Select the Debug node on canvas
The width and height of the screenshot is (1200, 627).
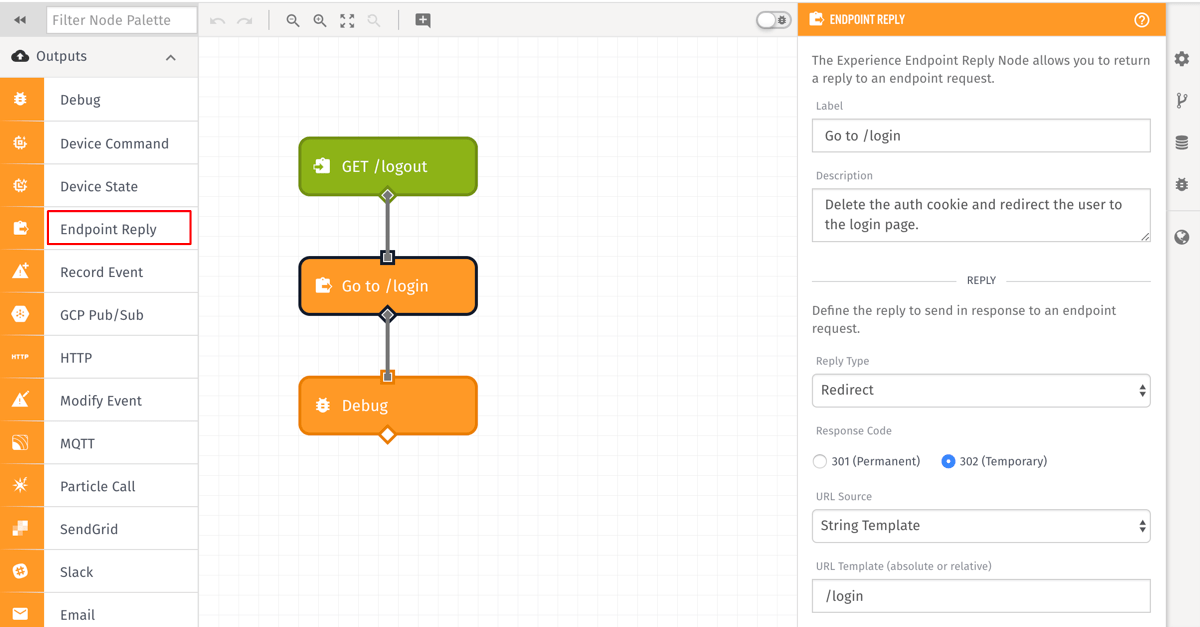(x=388, y=405)
